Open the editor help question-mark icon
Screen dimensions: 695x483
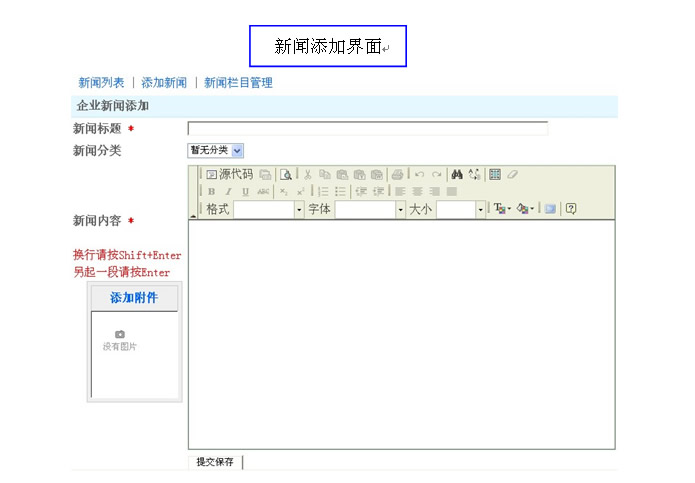[571, 209]
